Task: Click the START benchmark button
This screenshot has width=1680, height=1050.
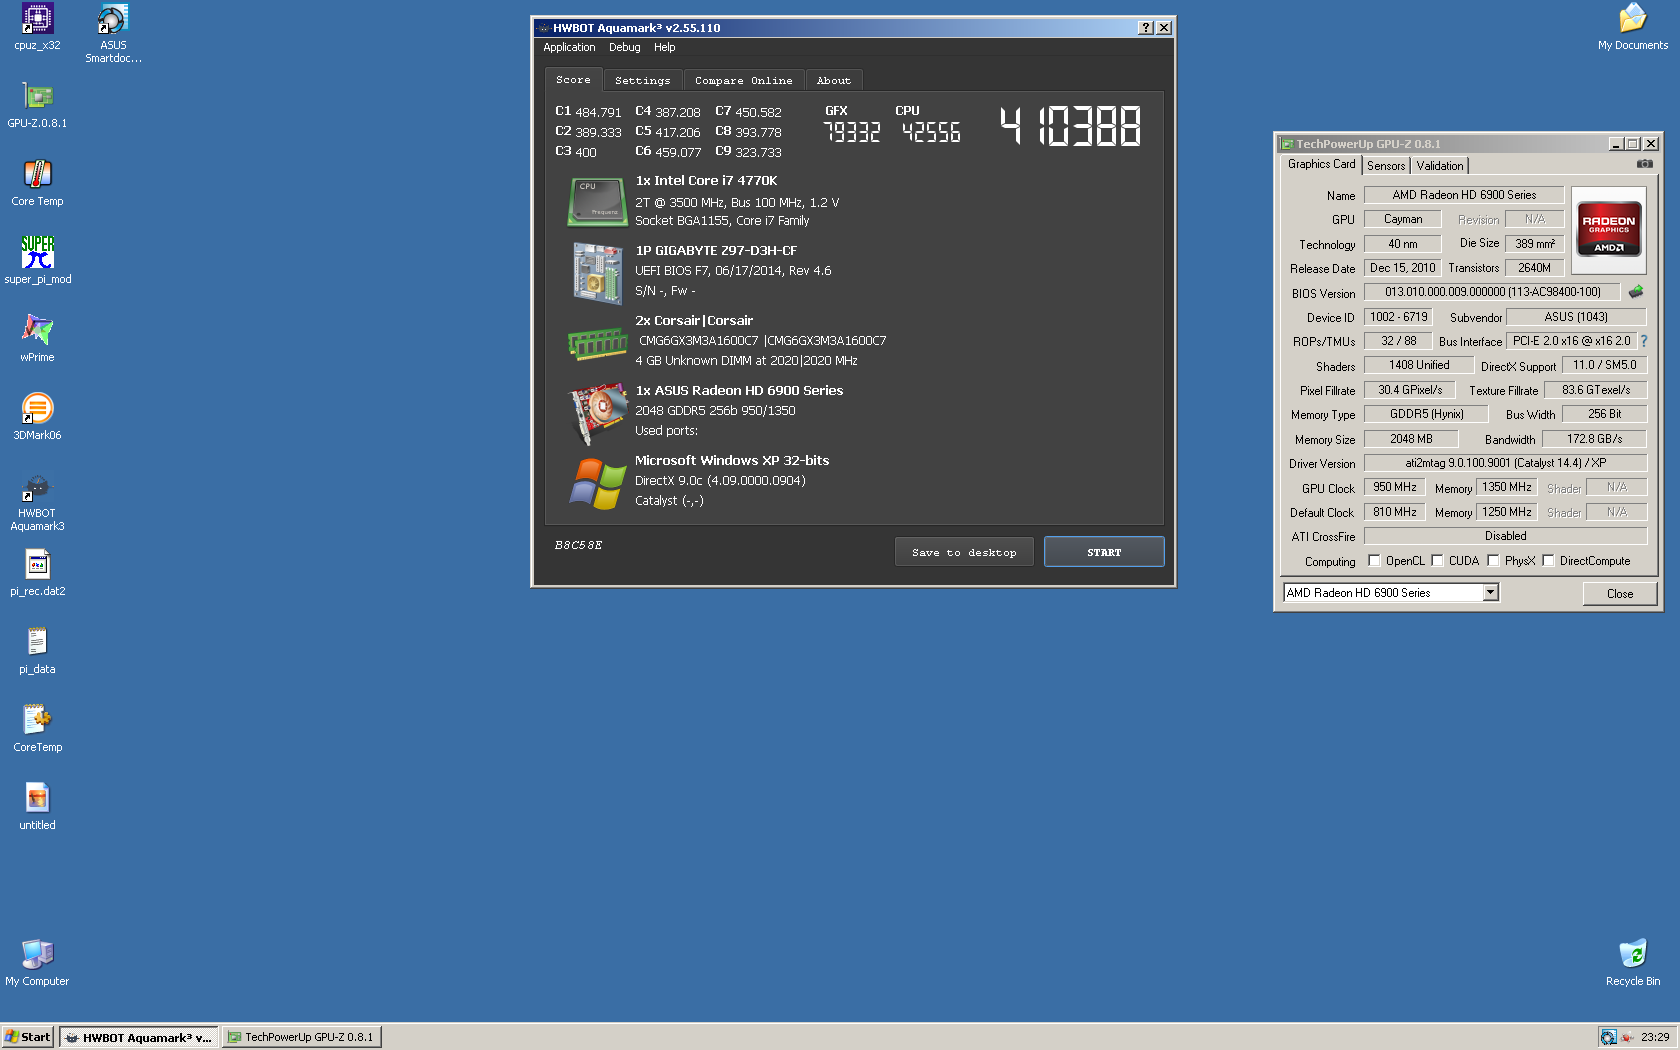Action: point(1104,552)
